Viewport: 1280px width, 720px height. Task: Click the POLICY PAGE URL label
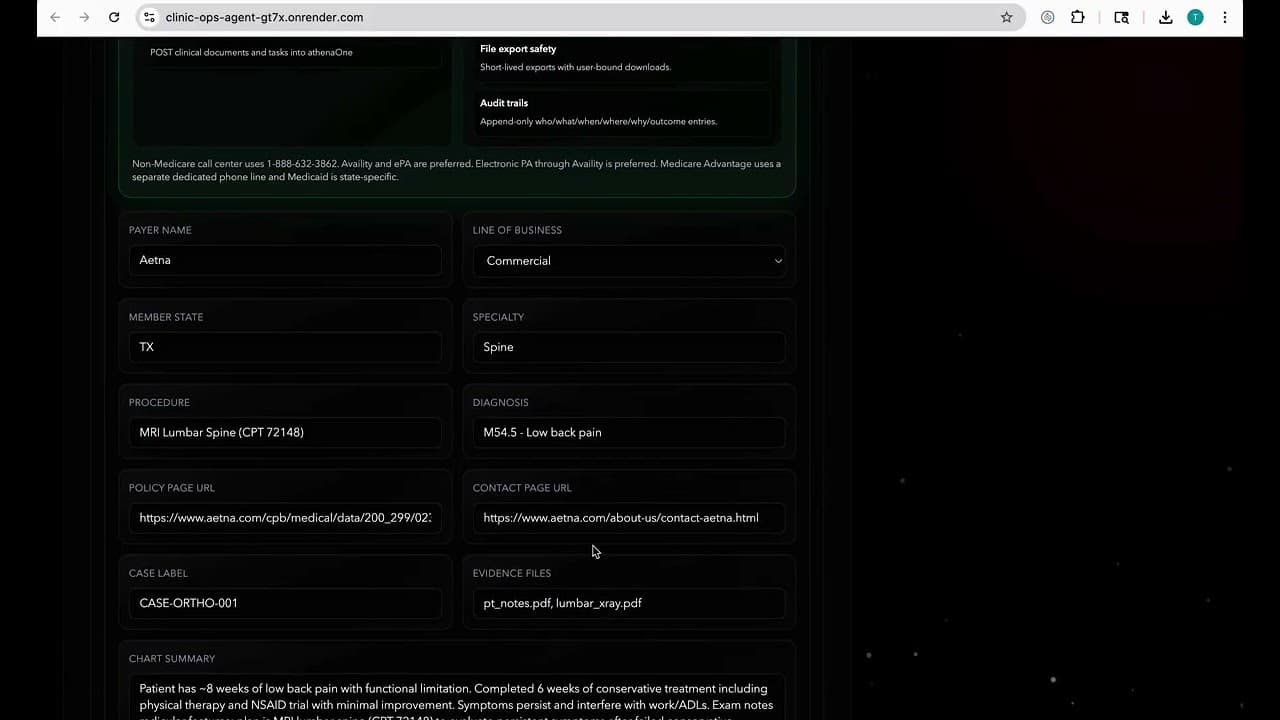click(x=172, y=488)
